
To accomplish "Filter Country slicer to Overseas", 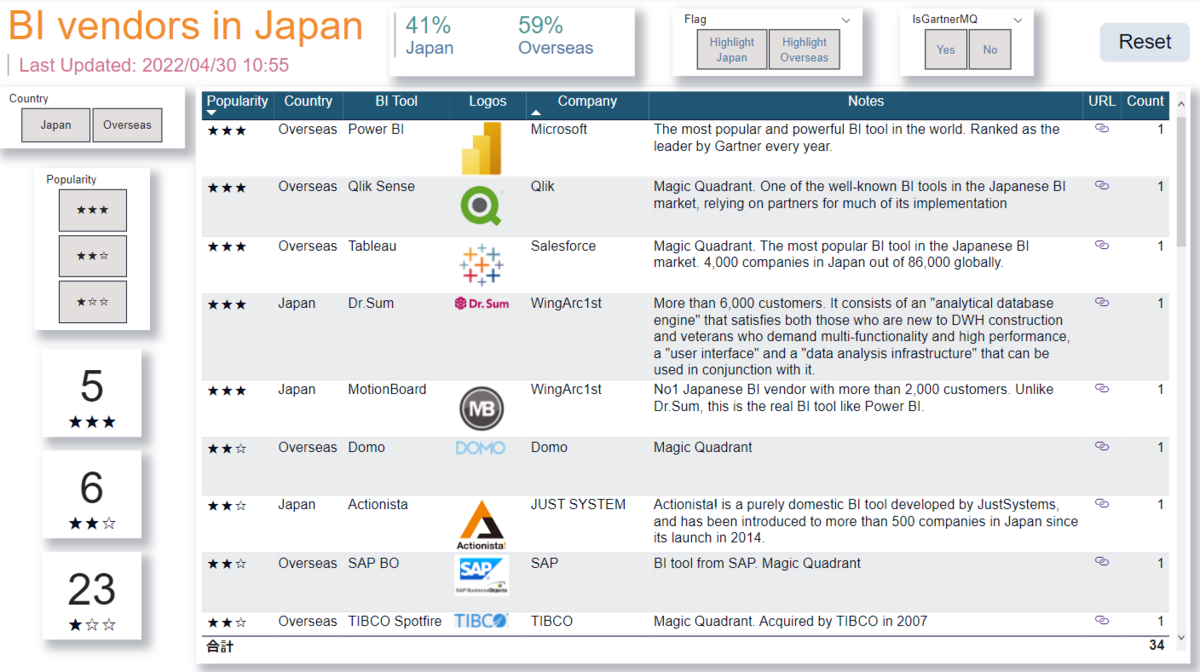I will click(x=127, y=125).
